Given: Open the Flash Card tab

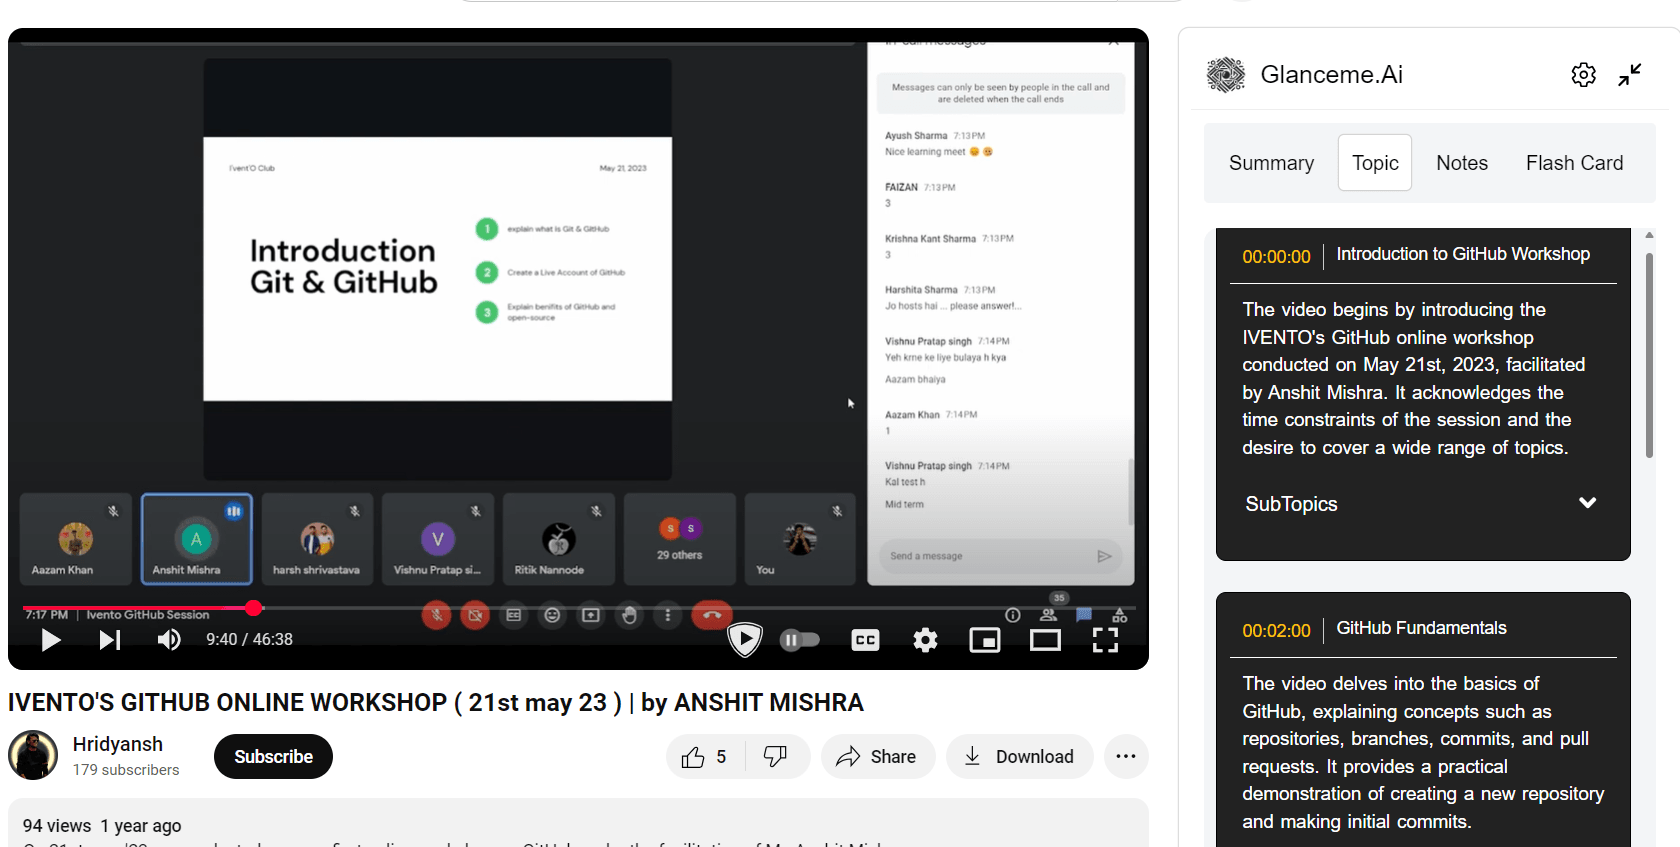Looking at the screenshot, I should pyautogui.click(x=1574, y=163).
